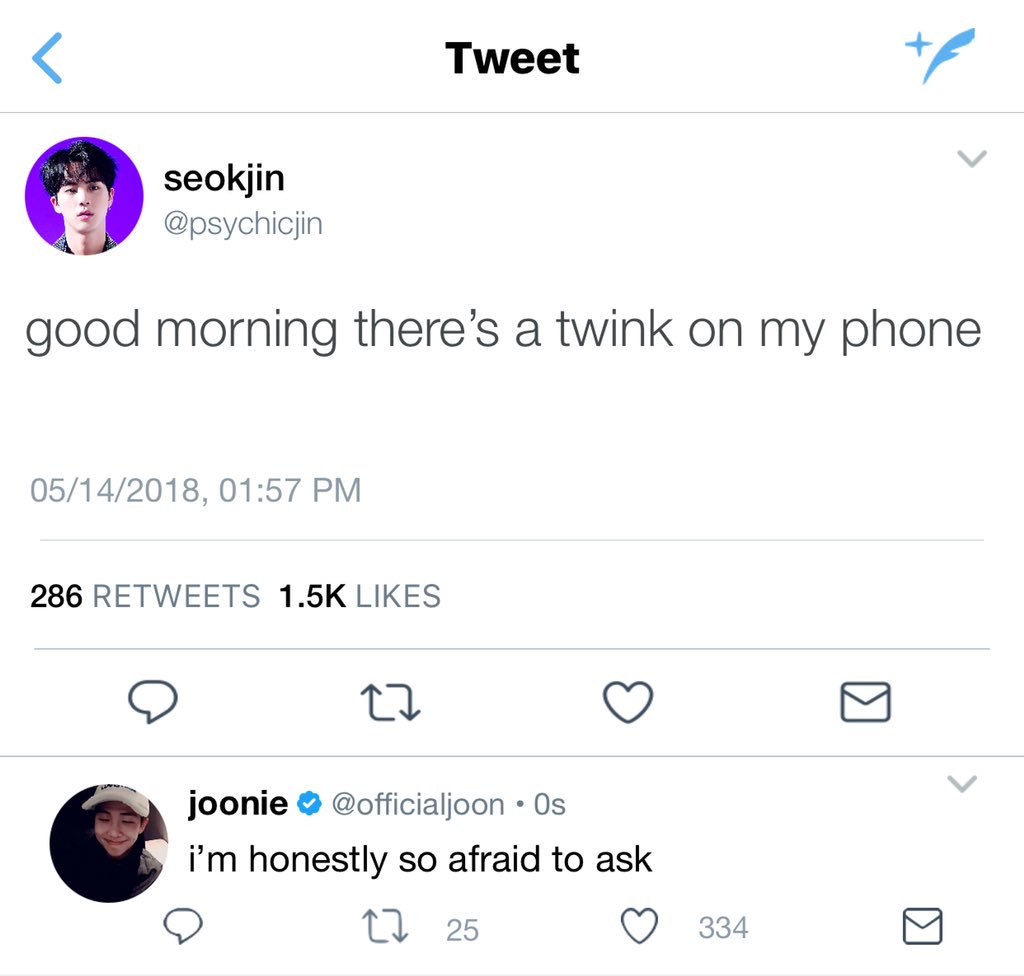
Task: View joonie's profile avatar
Action: 109,843
